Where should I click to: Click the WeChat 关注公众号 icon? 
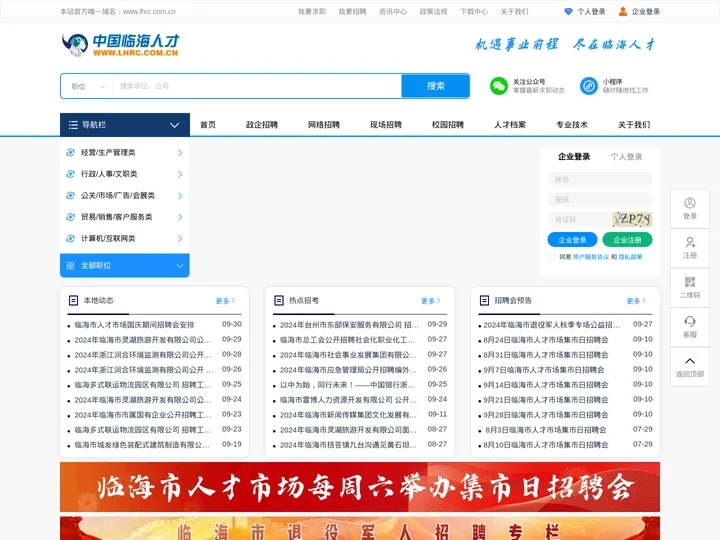click(499, 86)
